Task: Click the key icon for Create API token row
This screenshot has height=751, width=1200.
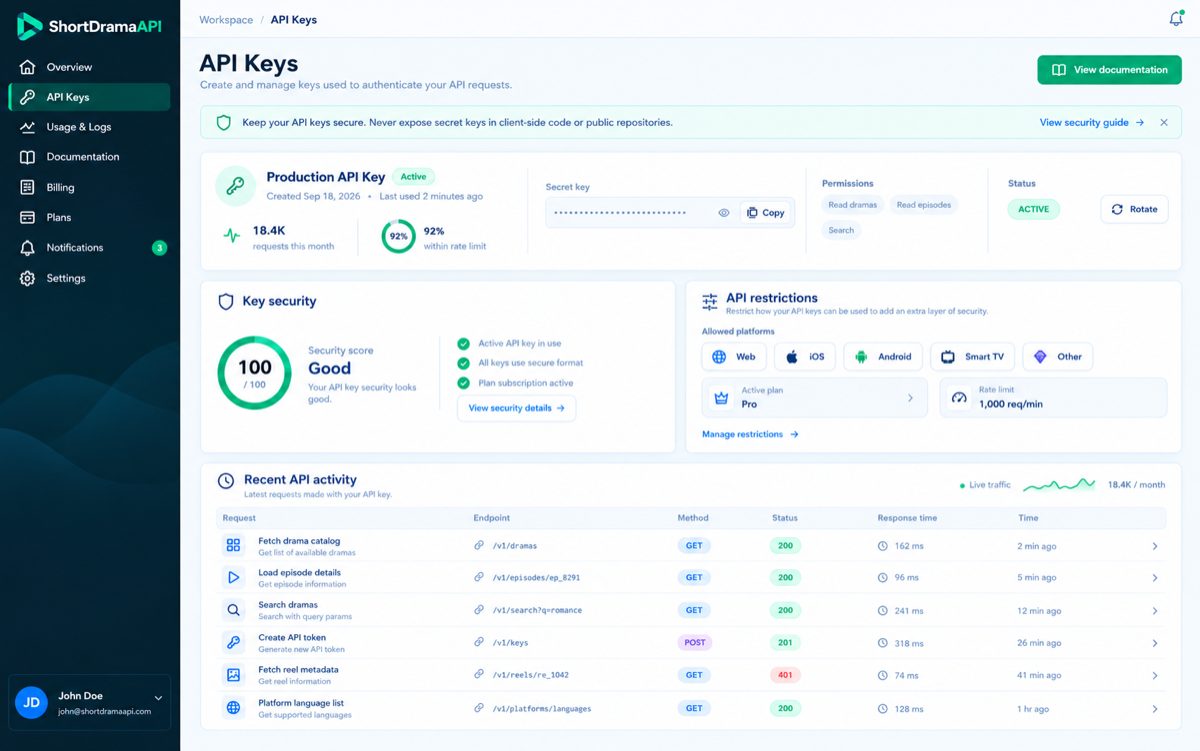Action: coord(233,642)
